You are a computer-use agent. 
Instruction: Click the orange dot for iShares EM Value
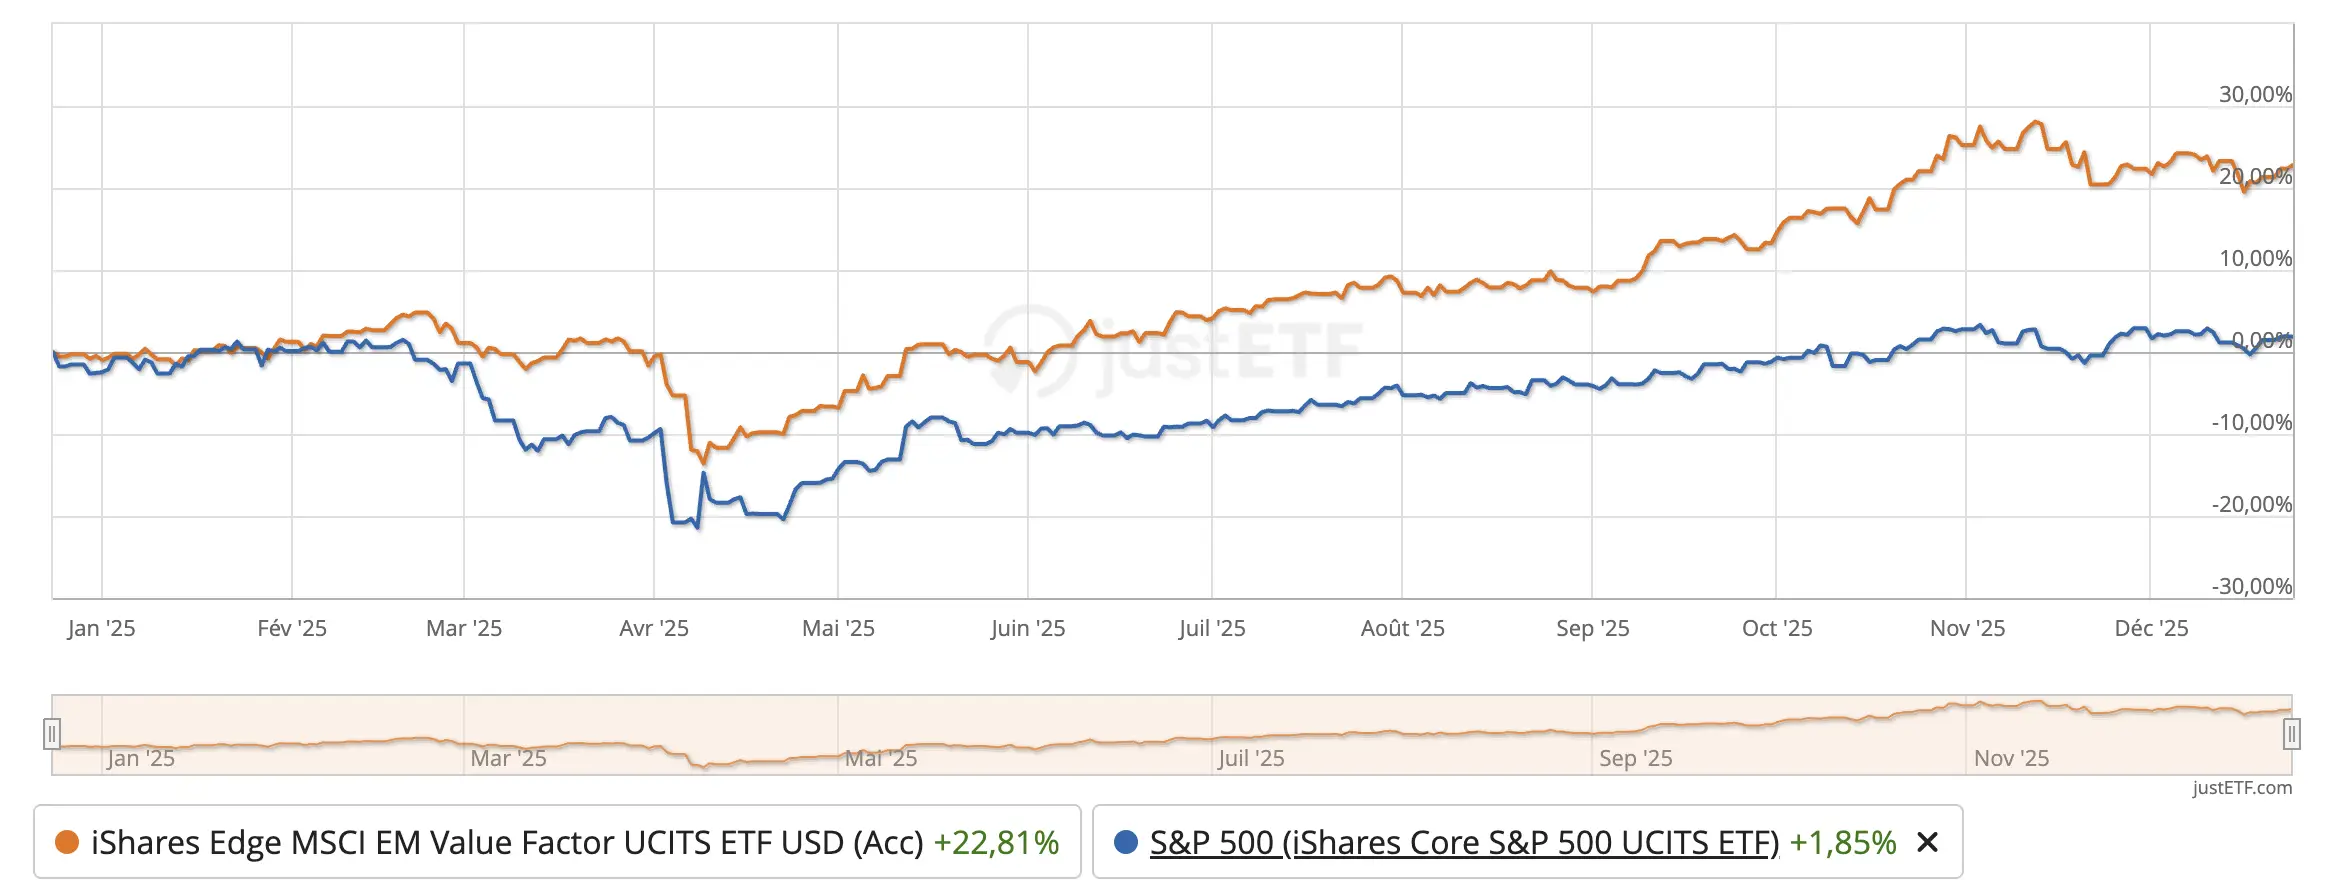click(67, 842)
